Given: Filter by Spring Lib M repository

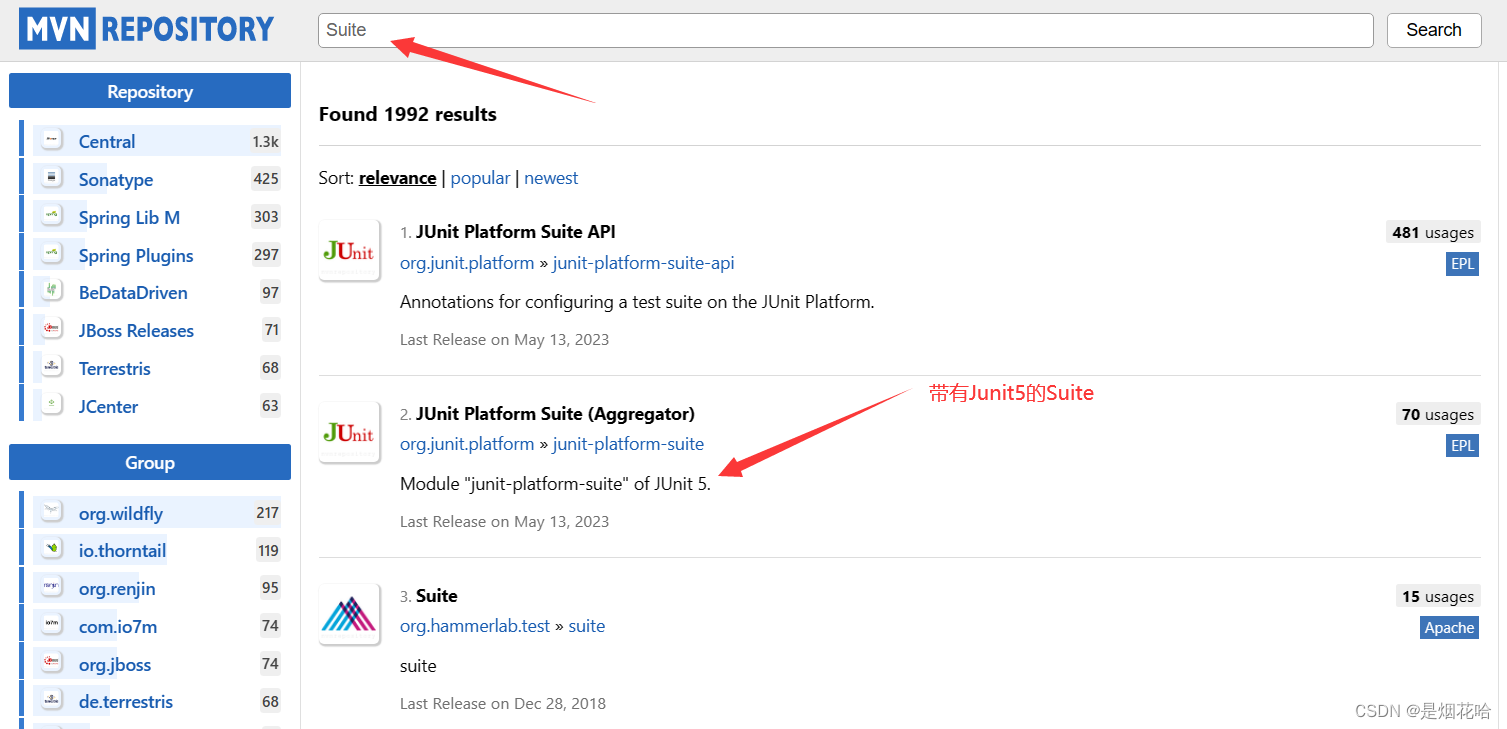Looking at the screenshot, I should coord(129,217).
